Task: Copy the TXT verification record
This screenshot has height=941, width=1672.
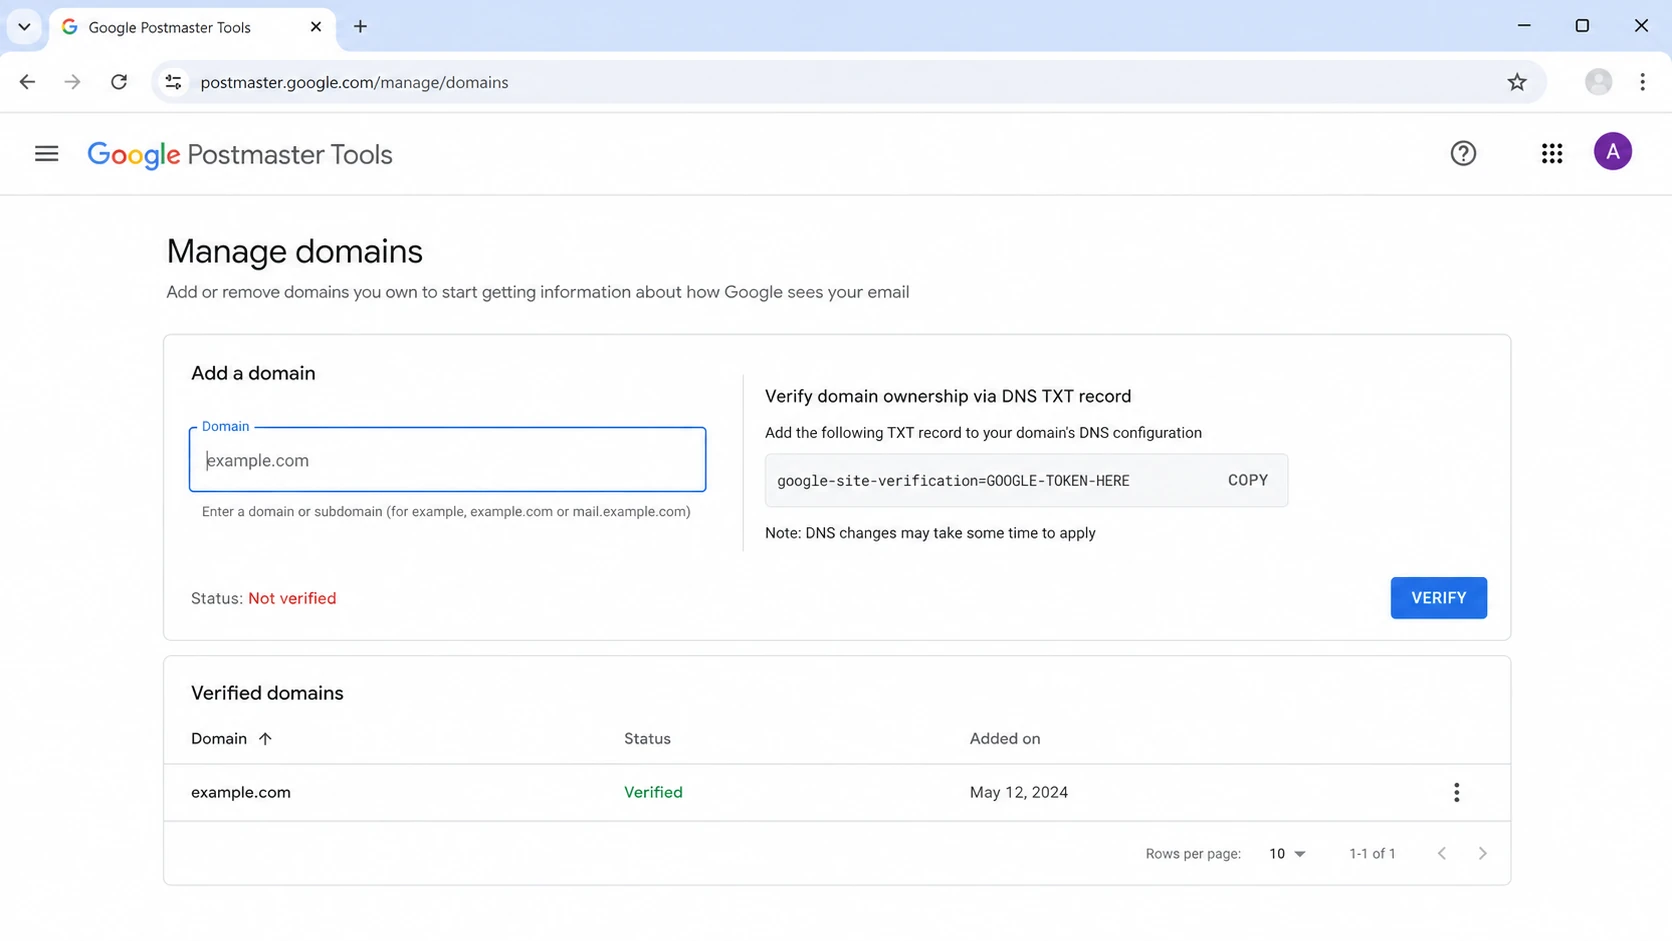Action: [1247, 480]
